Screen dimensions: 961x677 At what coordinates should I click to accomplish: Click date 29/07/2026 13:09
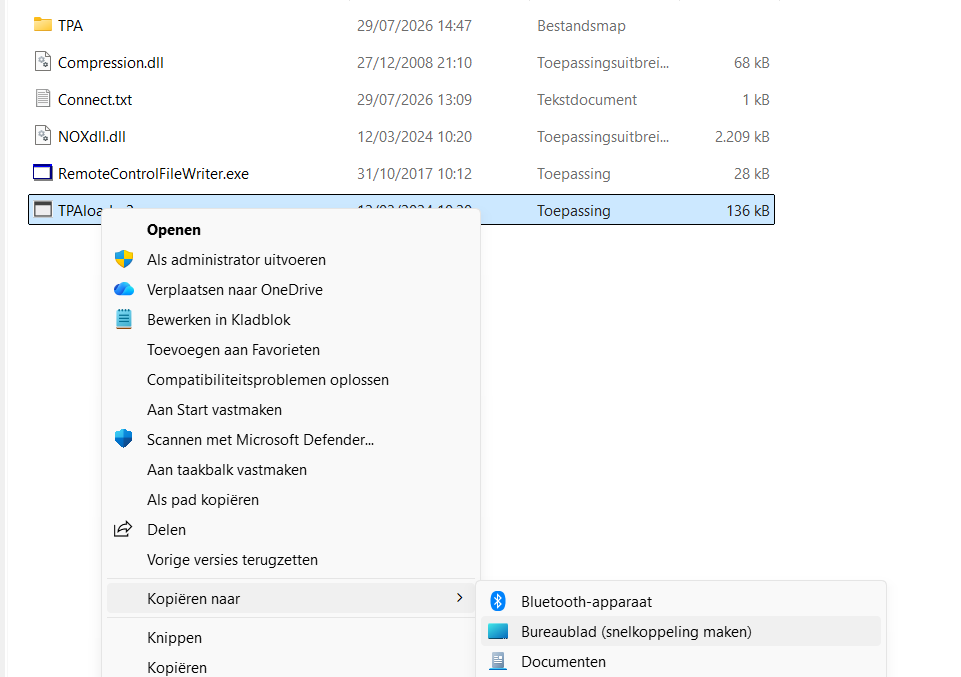pos(414,99)
